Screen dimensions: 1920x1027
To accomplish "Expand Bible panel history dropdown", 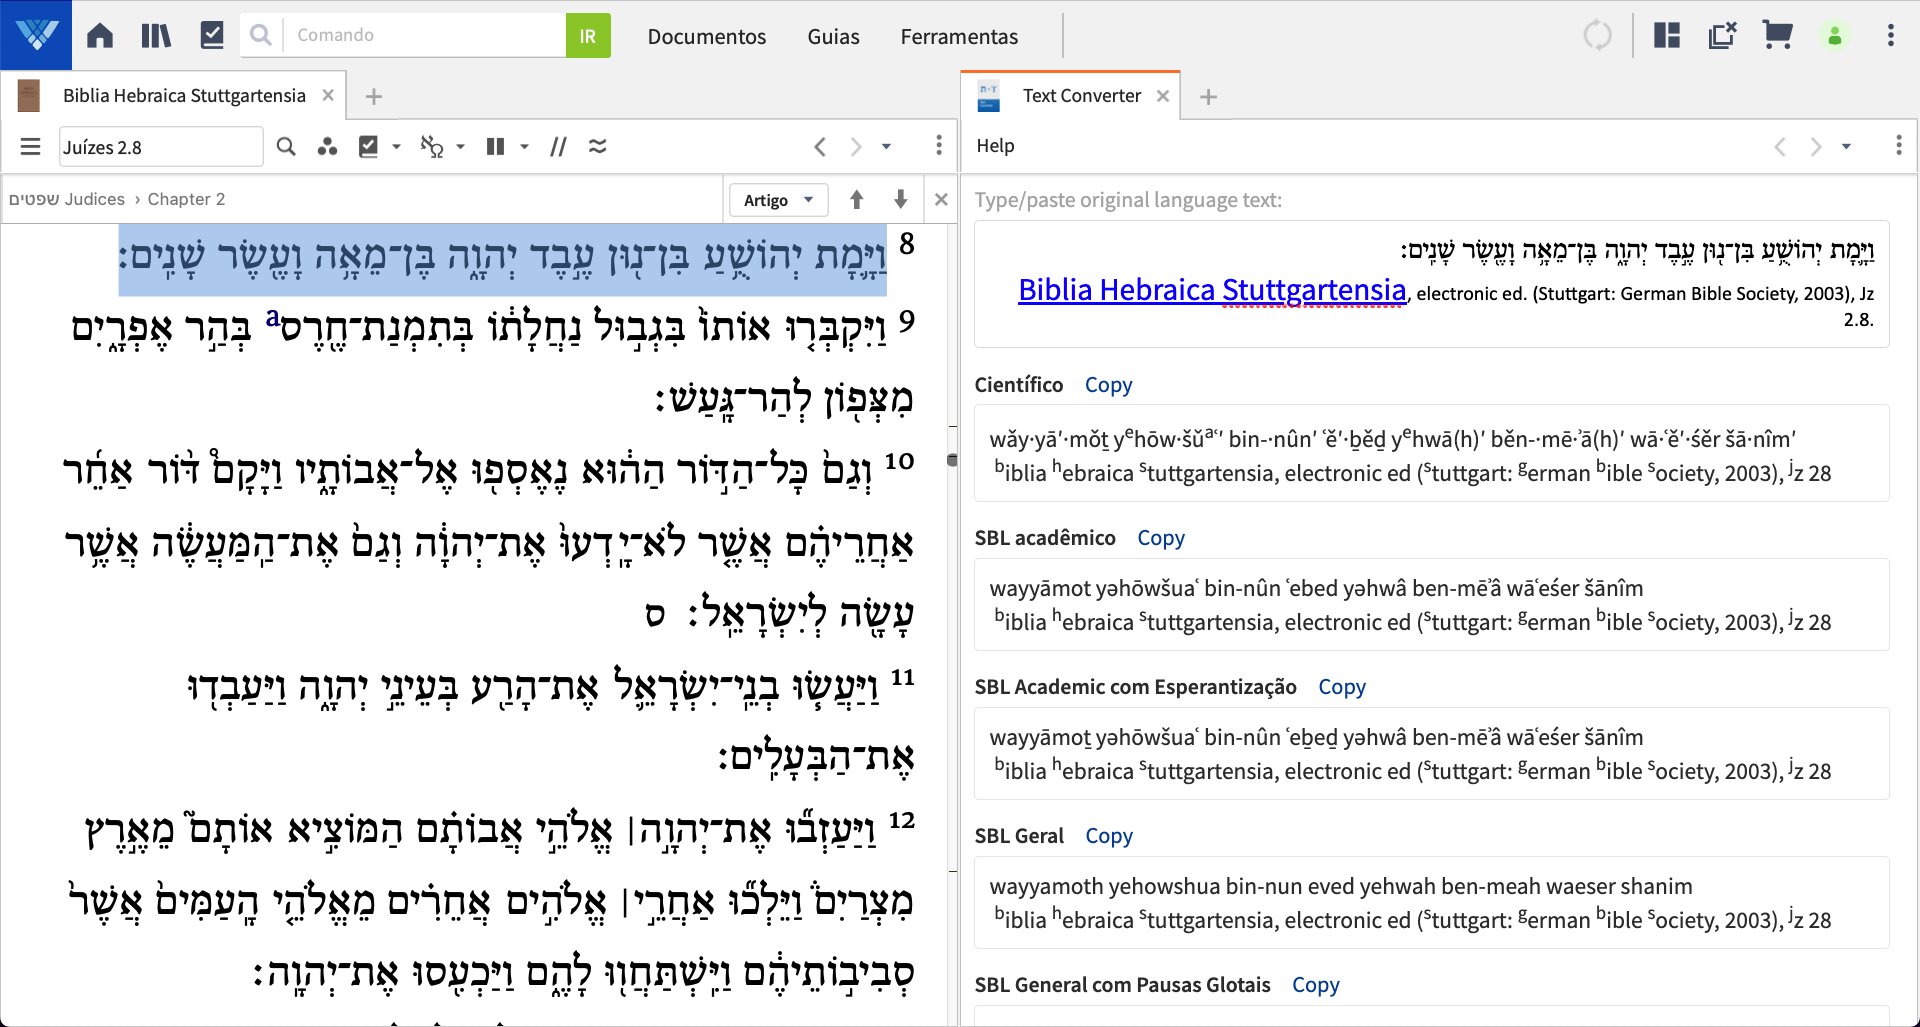I will click(886, 147).
